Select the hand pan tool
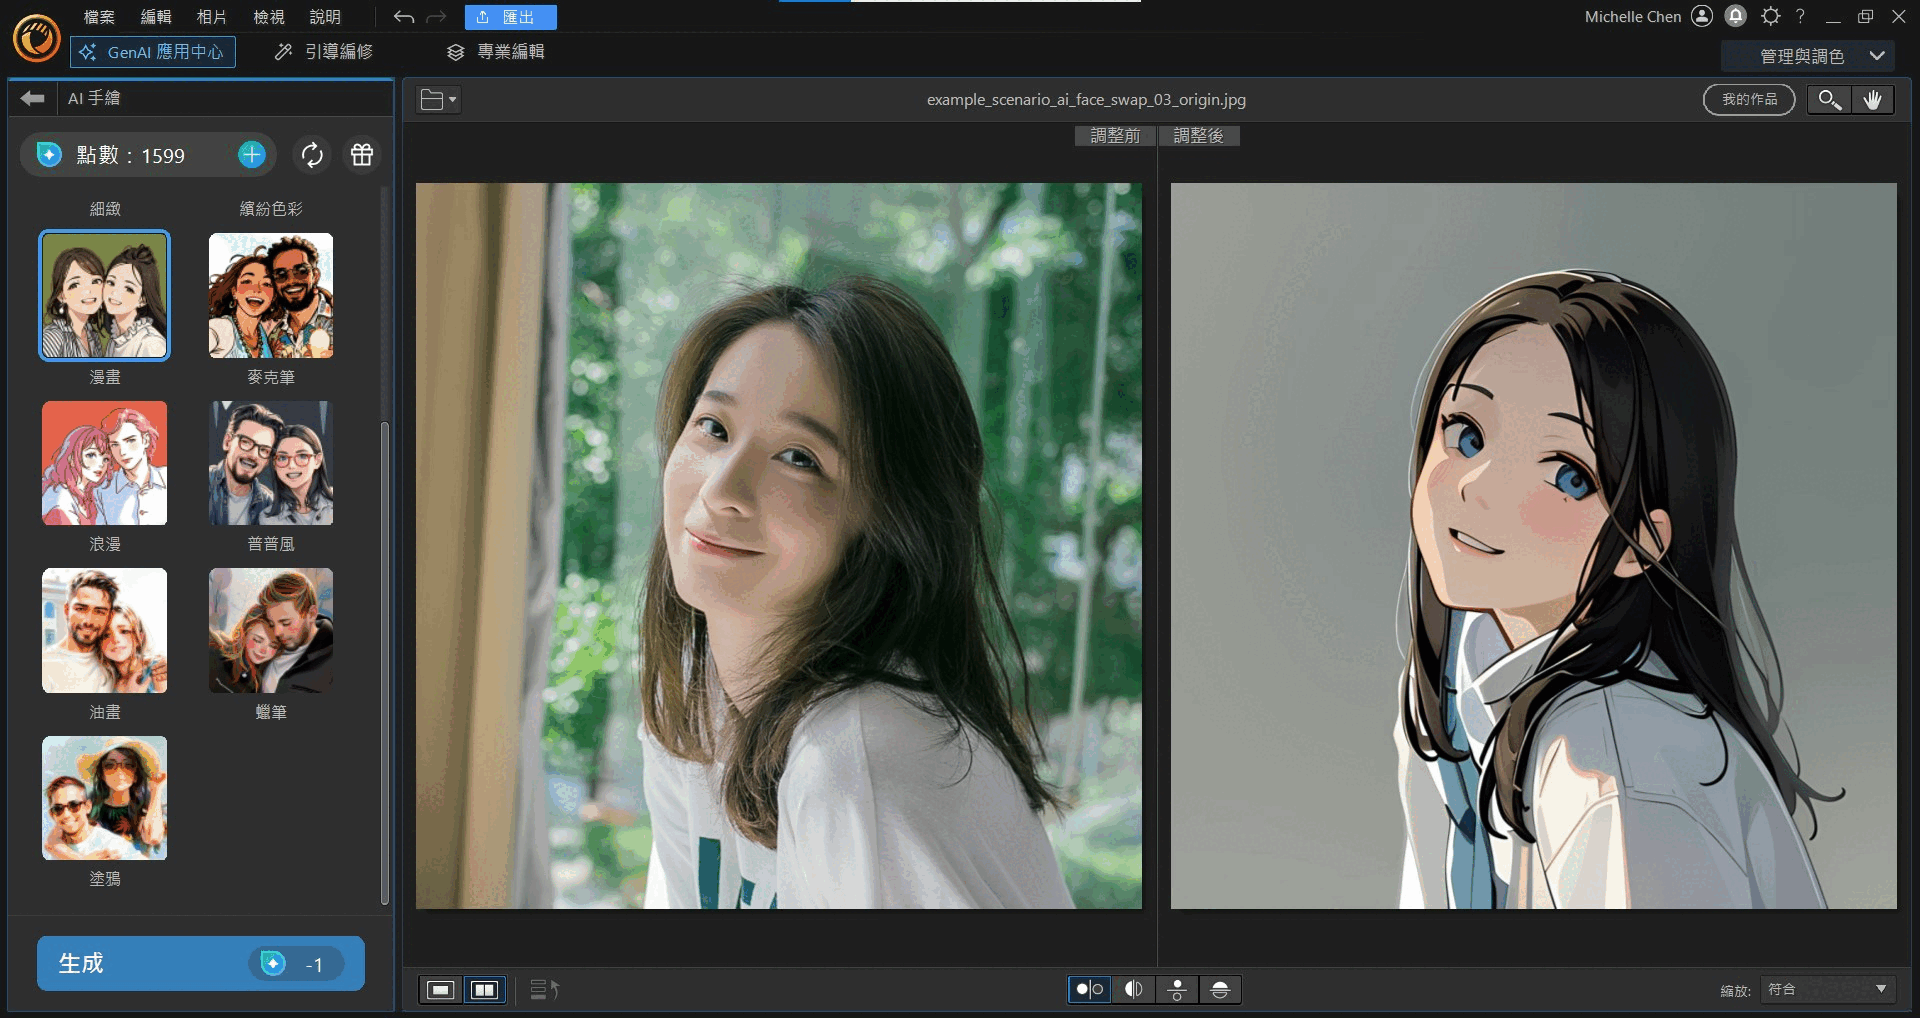The image size is (1920, 1018). coord(1873,99)
